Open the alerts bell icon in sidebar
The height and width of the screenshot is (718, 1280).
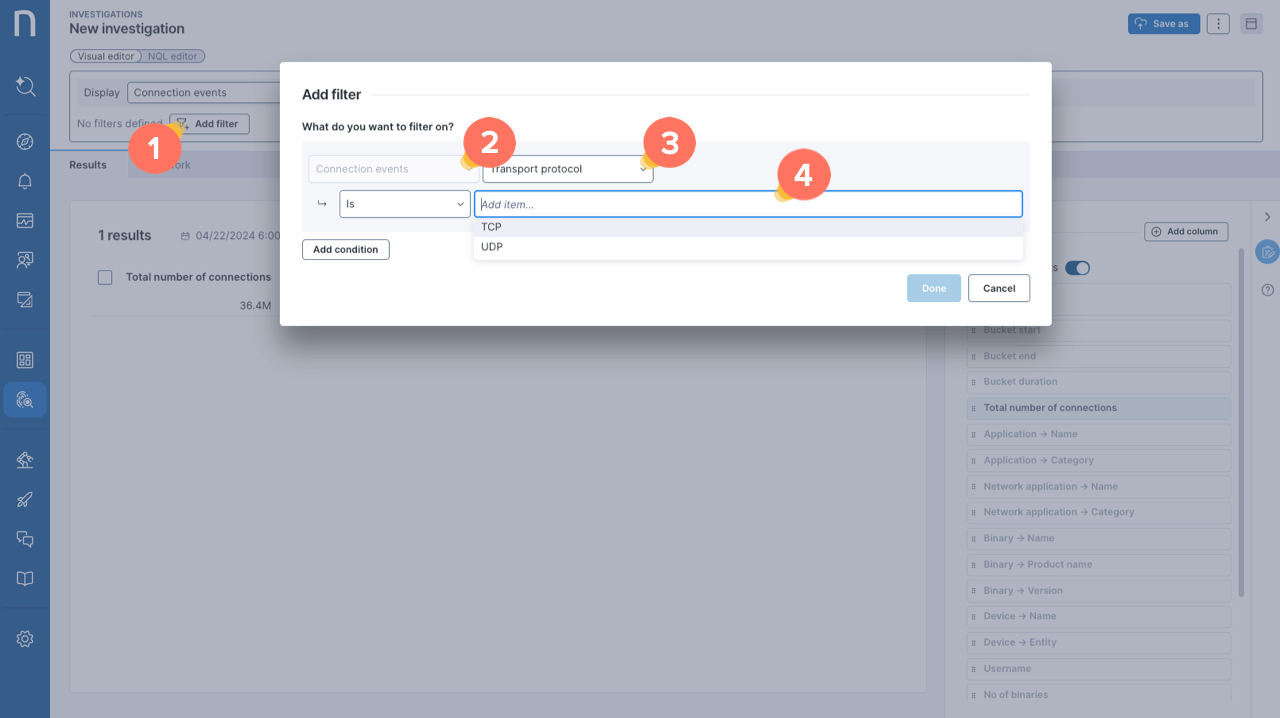(25, 181)
